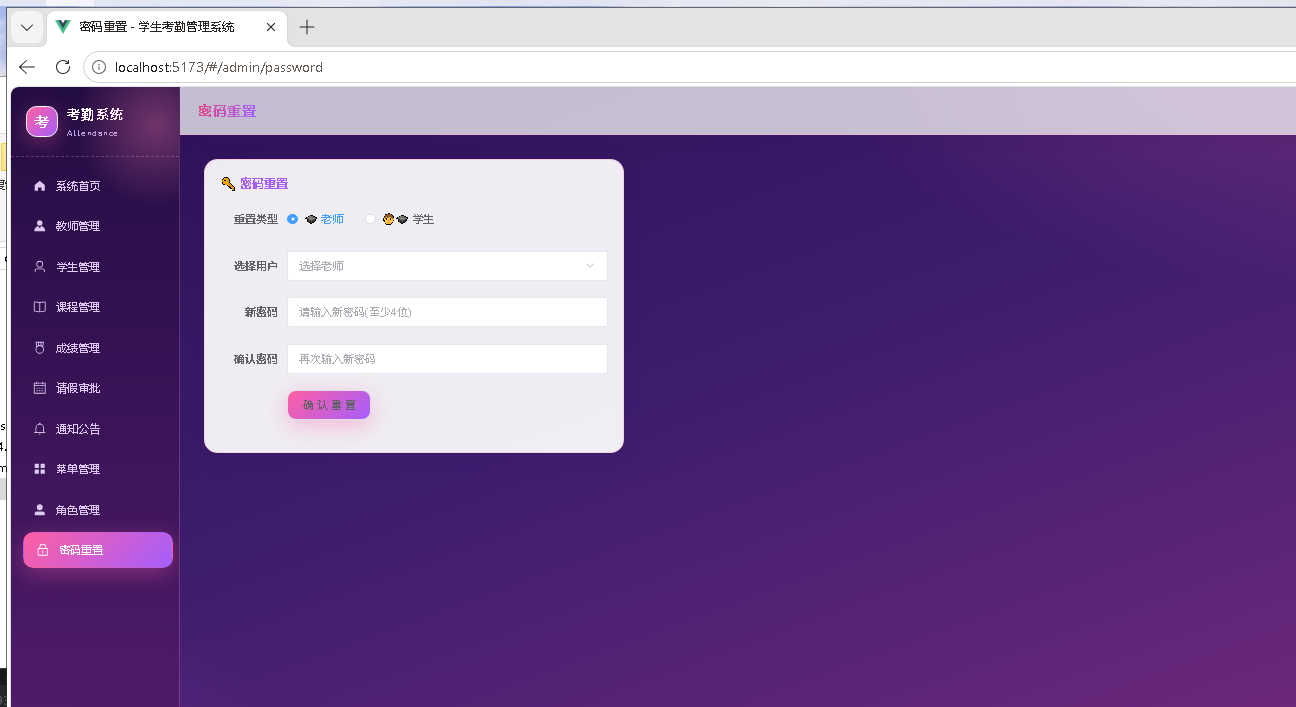Open 请假审批 menu item
Image resolution: width=1296 pixels, height=707 pixels.
[x=97, y=388]
